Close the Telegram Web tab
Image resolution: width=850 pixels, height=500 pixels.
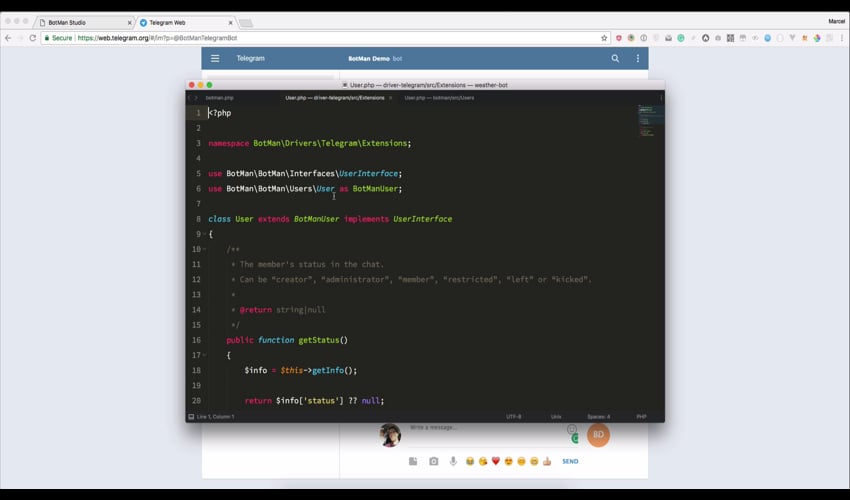(x=230, y=23)
